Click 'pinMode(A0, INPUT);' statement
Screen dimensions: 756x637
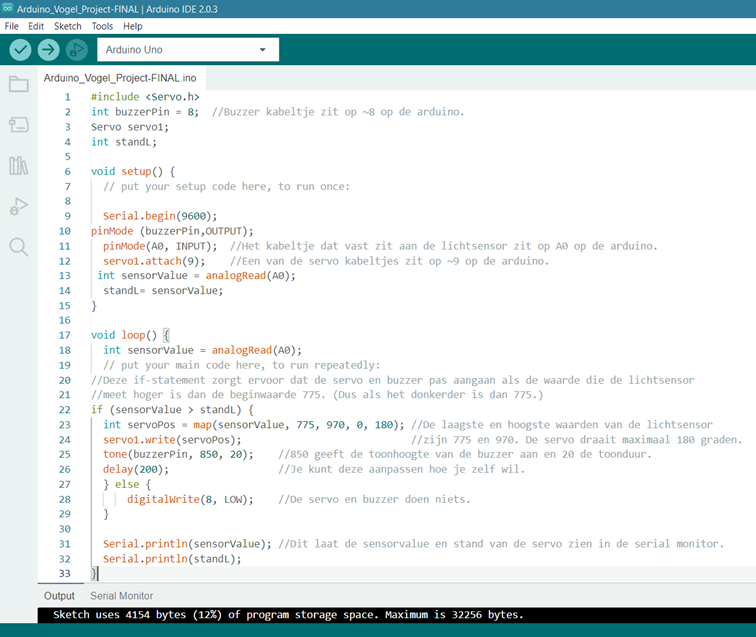160,246
